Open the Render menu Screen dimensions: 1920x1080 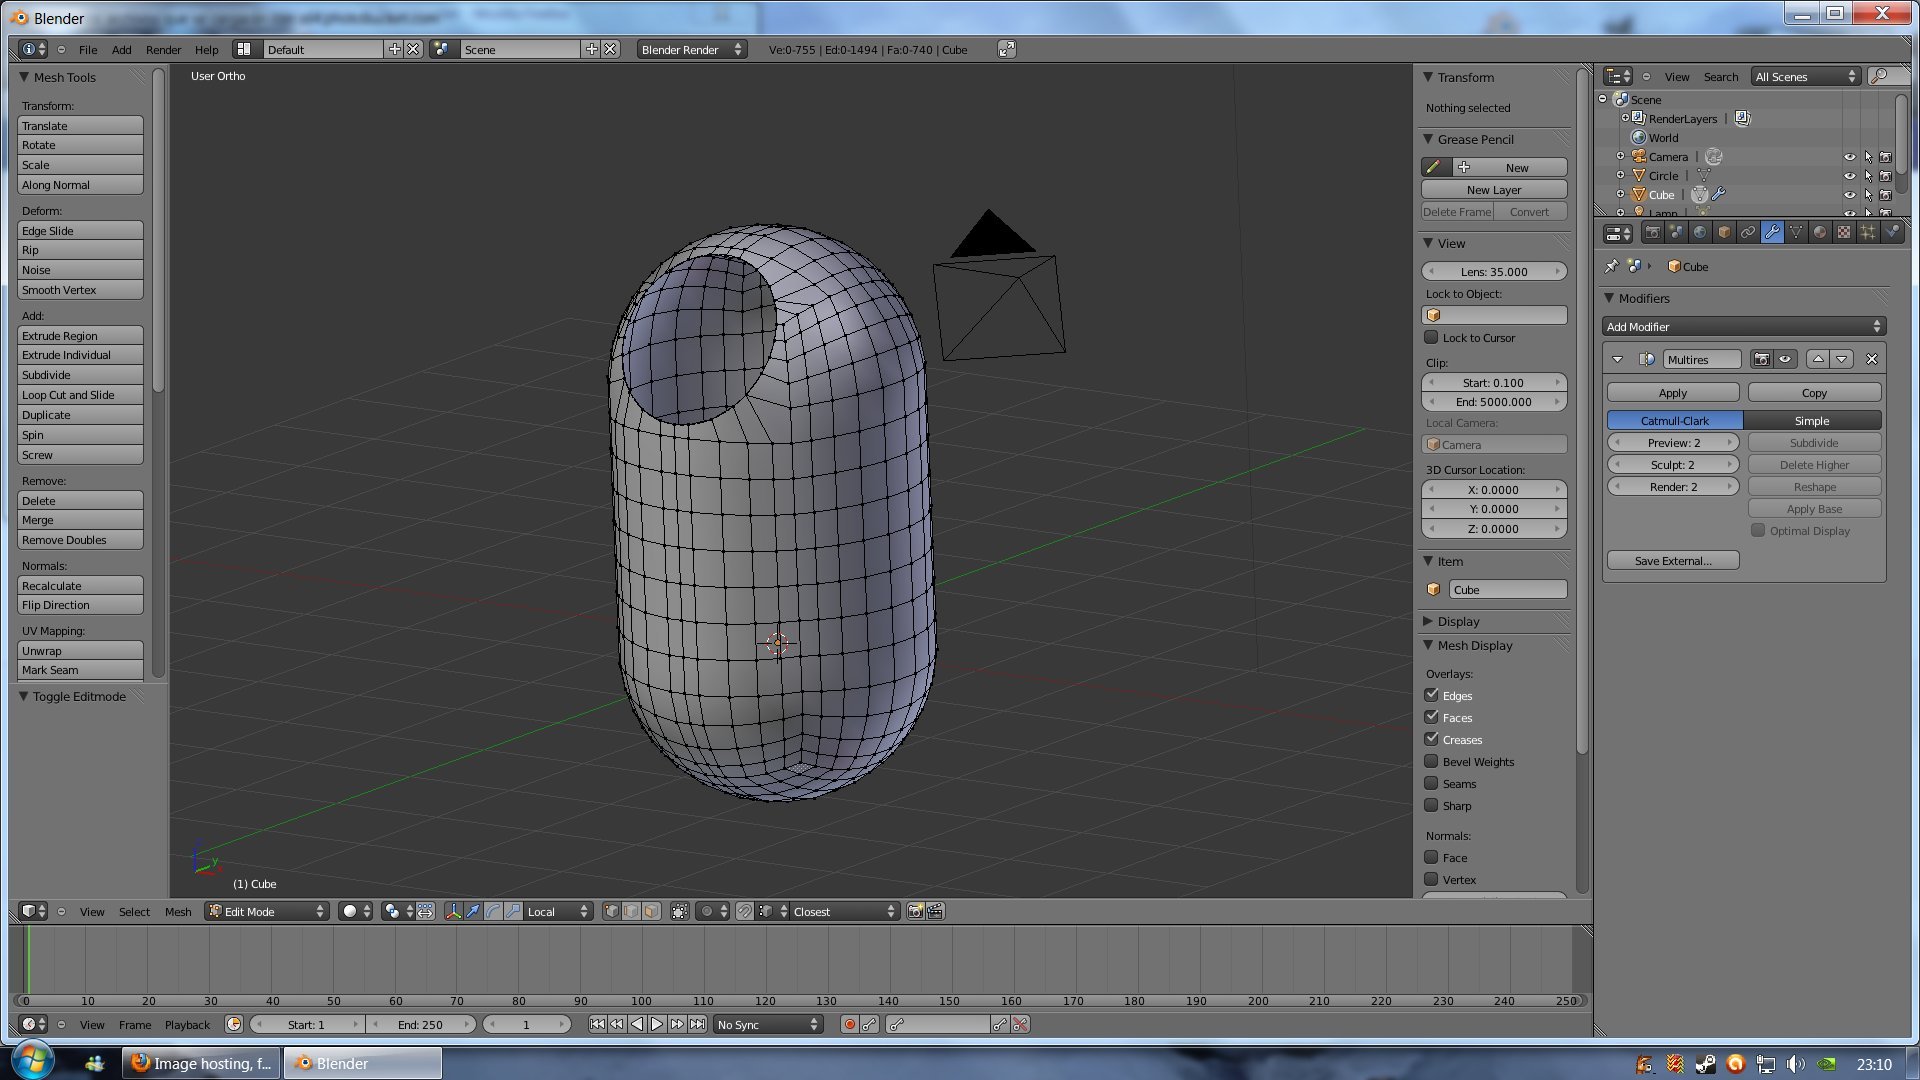[163, 49]
